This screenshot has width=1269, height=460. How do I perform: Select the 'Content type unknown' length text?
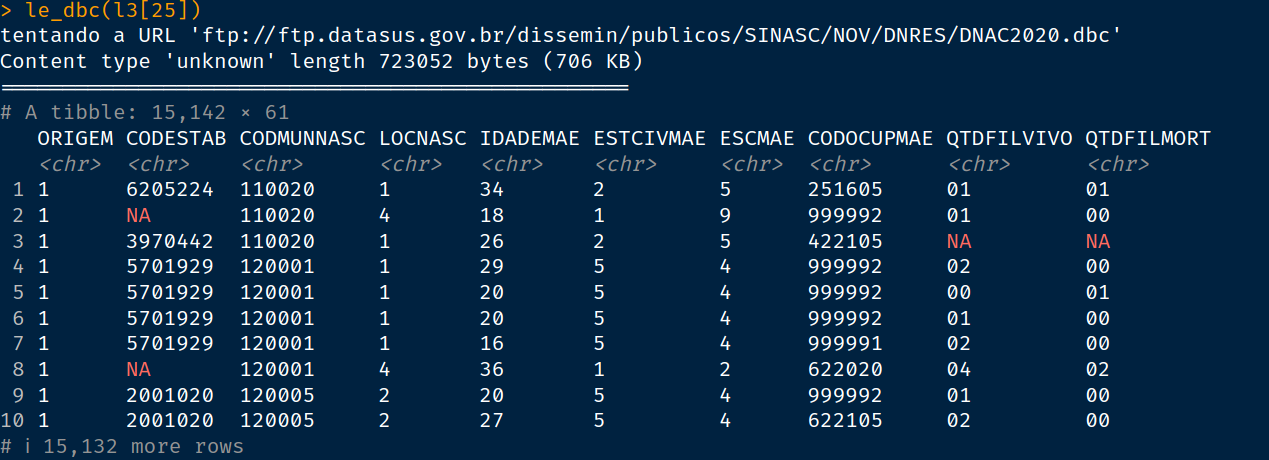[320, 62]
